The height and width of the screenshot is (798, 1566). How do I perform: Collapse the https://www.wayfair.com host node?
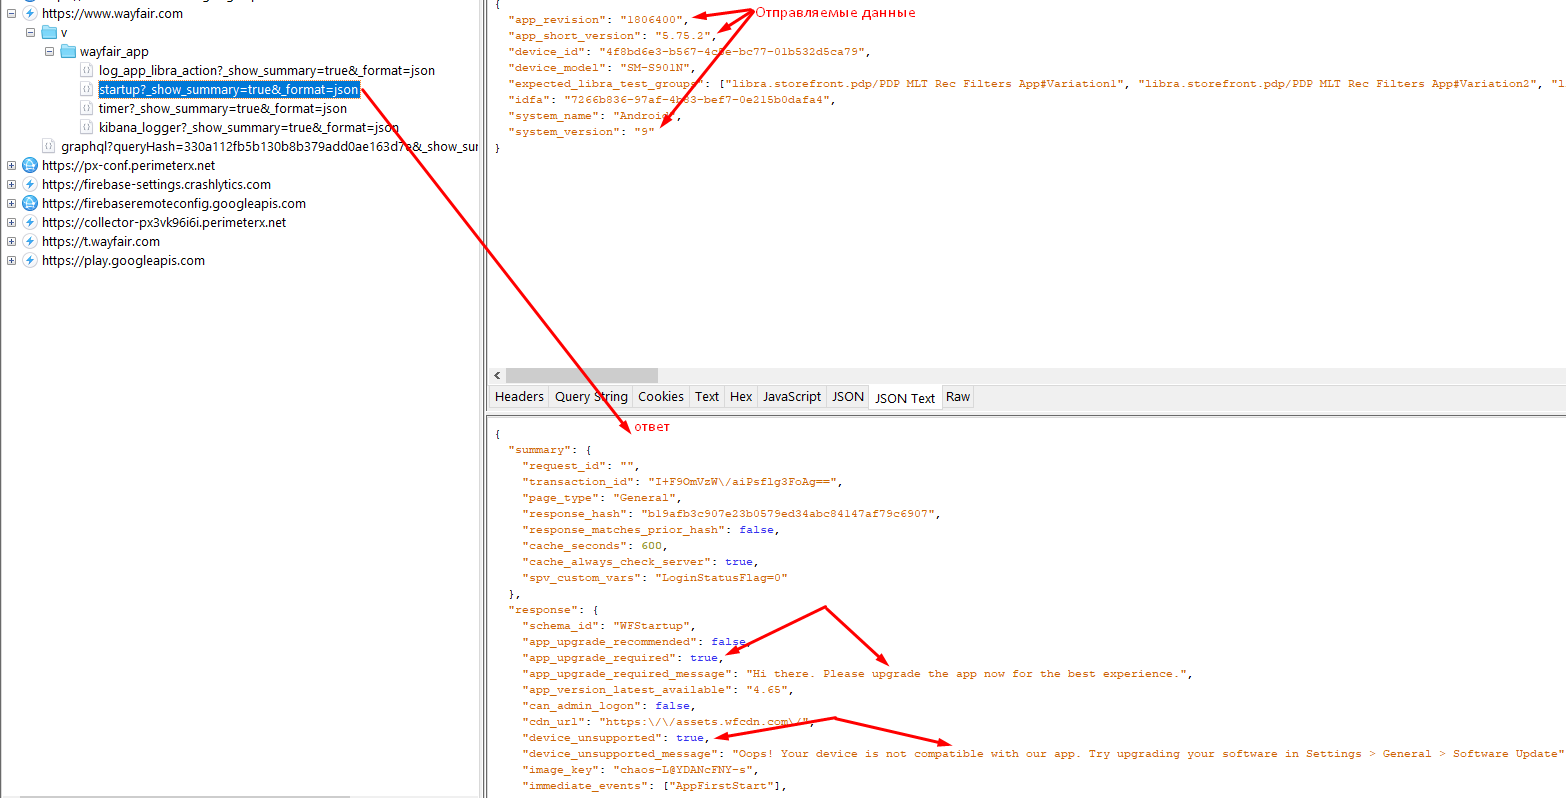click(11, 14)
